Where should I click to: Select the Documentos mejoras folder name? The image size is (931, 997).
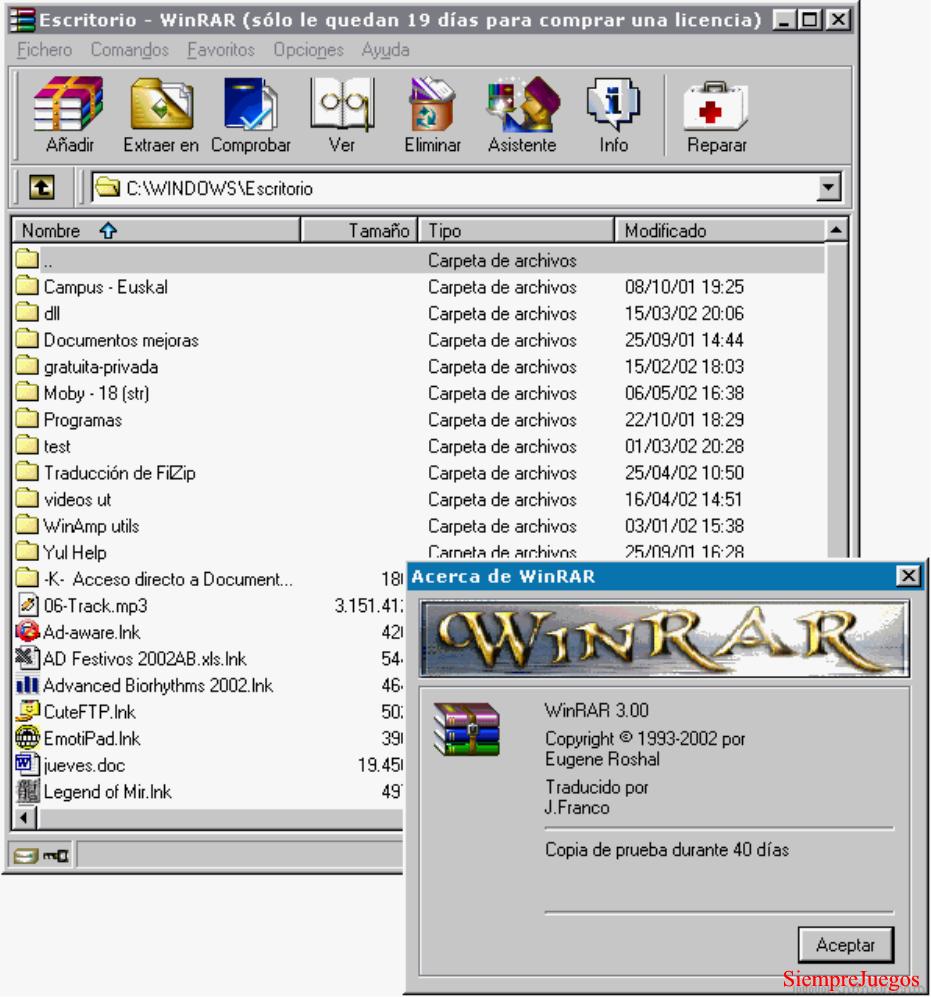click(x=121, y=340)
